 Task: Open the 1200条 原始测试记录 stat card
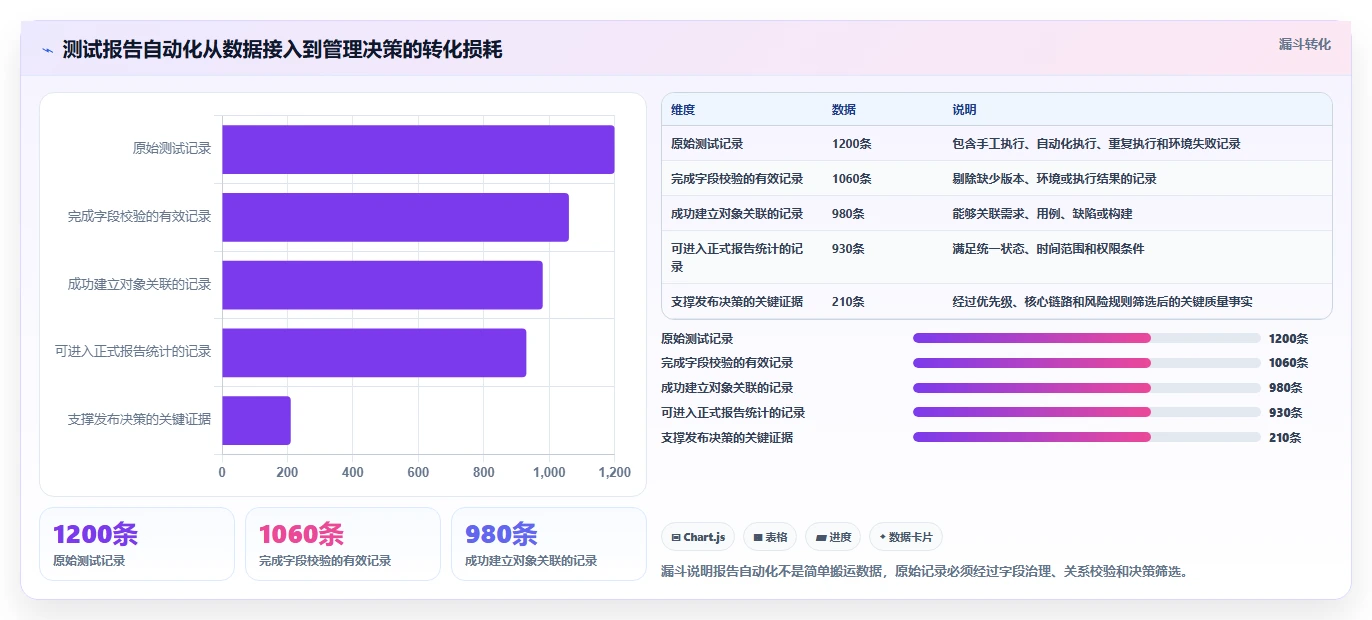click(137, 544)
